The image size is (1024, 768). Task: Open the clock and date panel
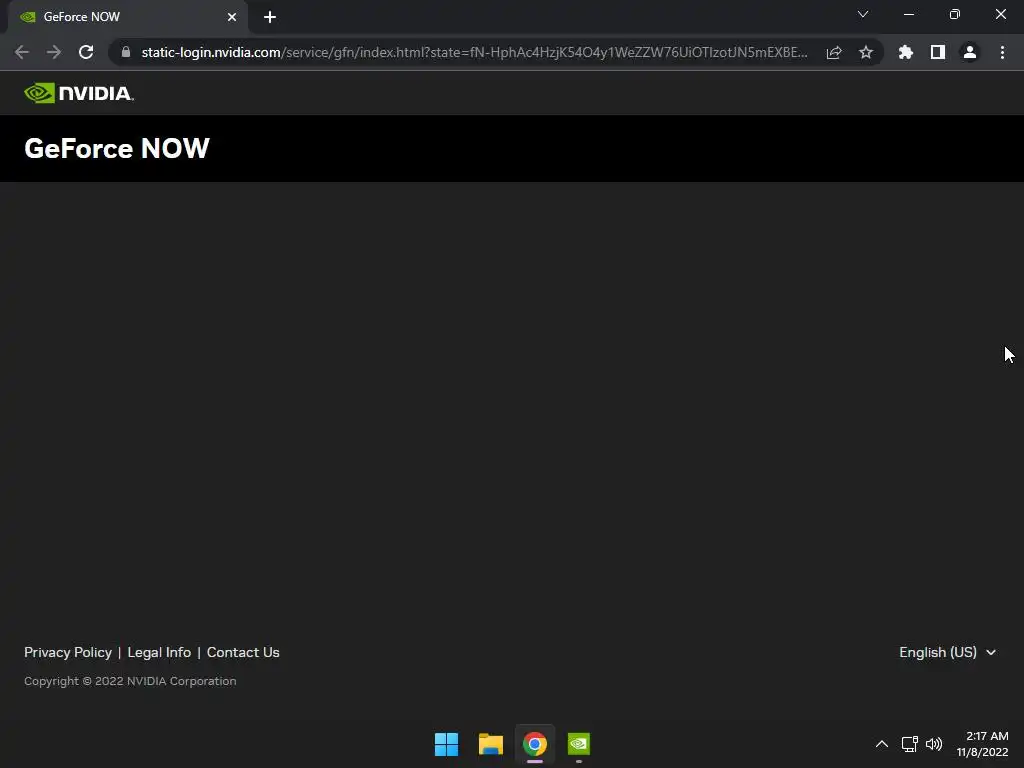(x=983, y=744)
